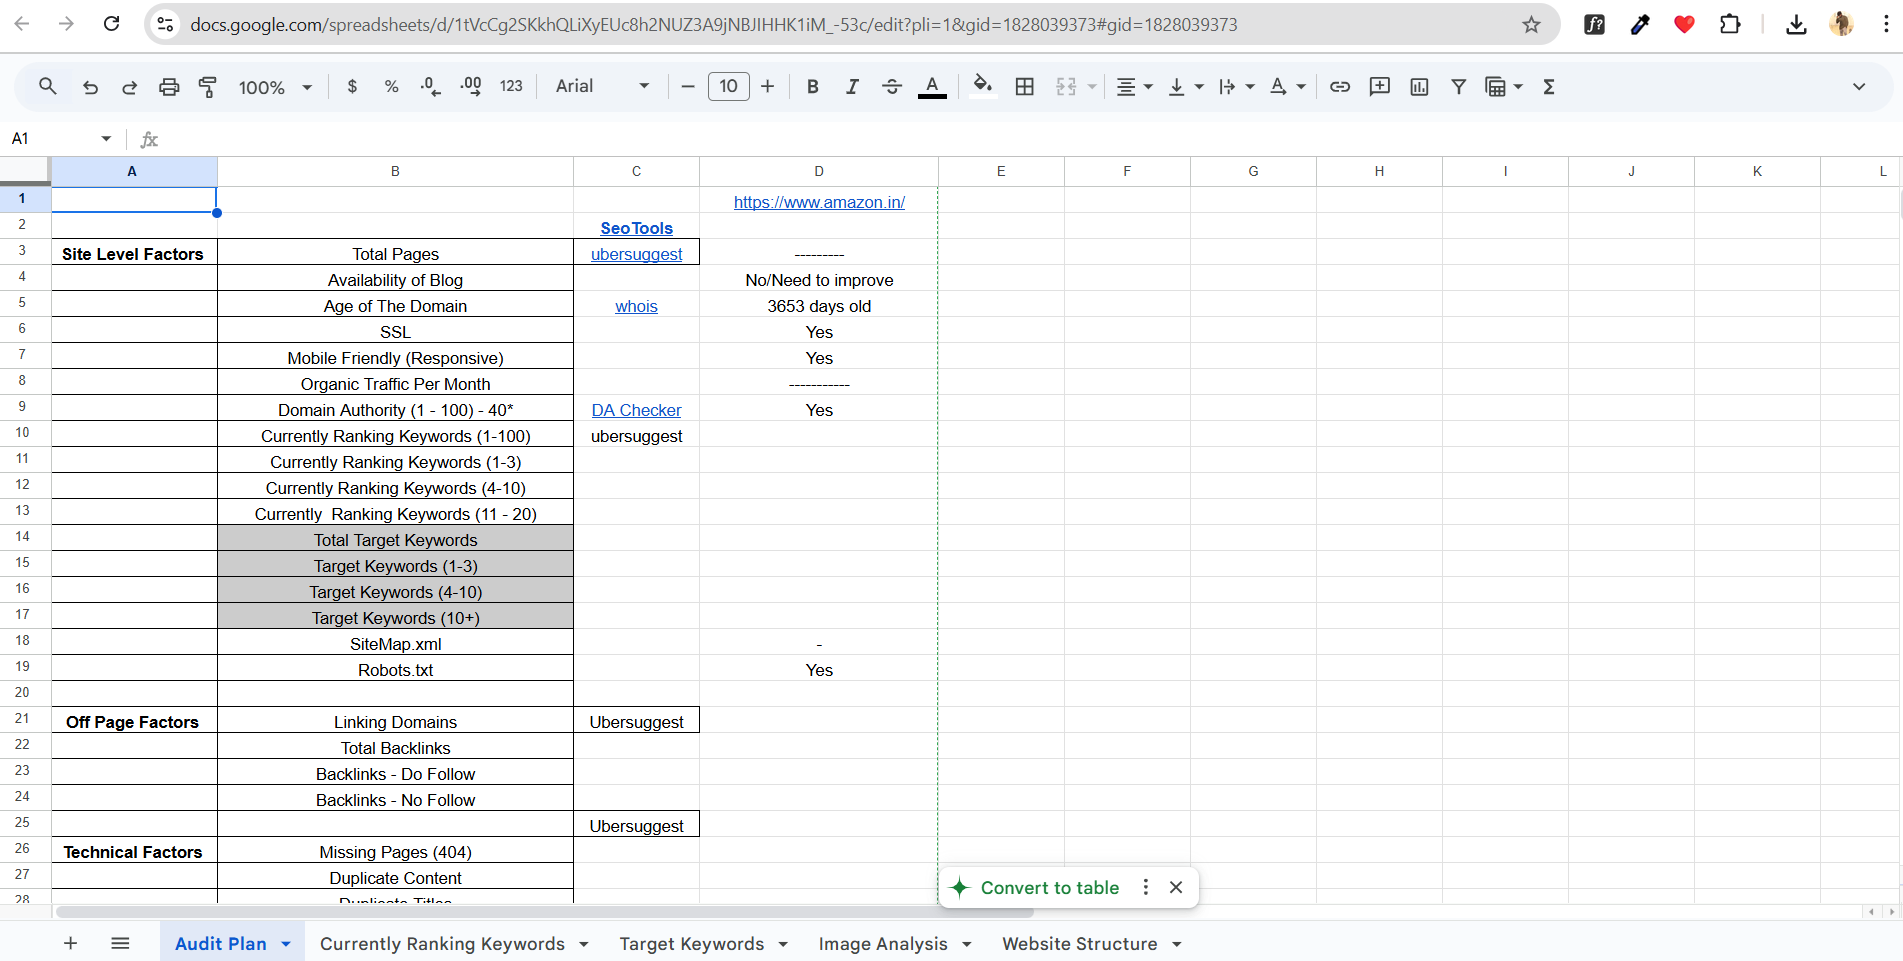Open the ubersuggest link in cell C3
This screenshot has width=1903, height=961.
(x=636, y=254)
